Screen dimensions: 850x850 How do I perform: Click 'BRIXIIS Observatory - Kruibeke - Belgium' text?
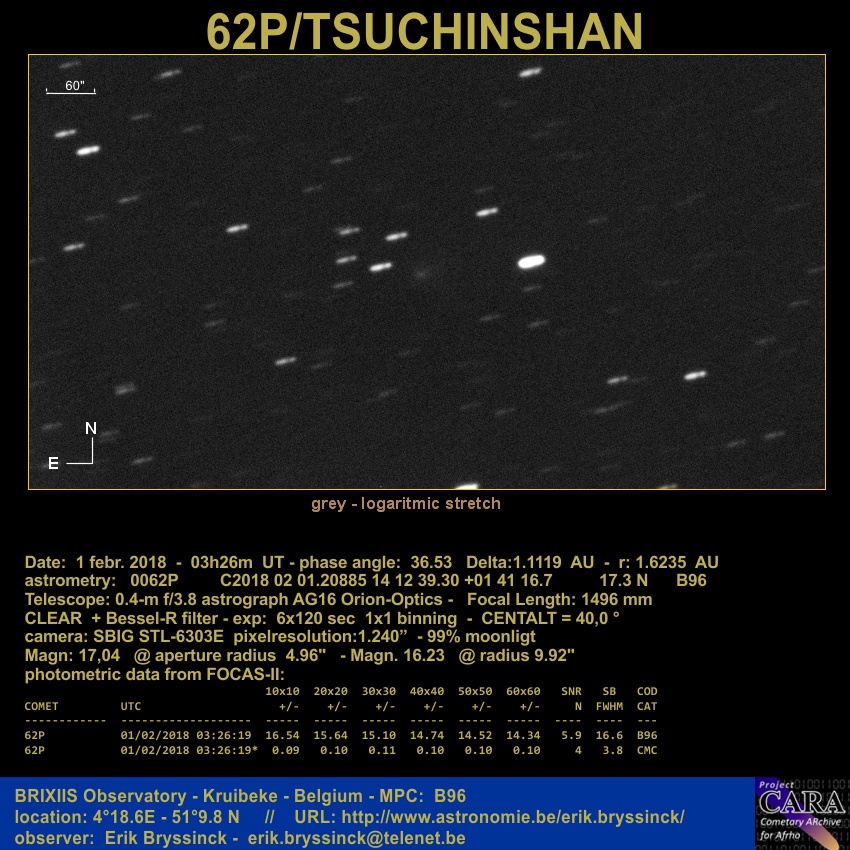click(189, 796)
